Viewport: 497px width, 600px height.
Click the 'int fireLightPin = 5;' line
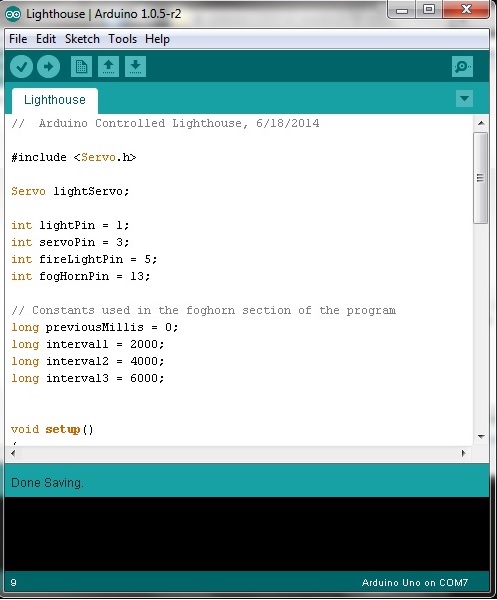tap(84, 259)
